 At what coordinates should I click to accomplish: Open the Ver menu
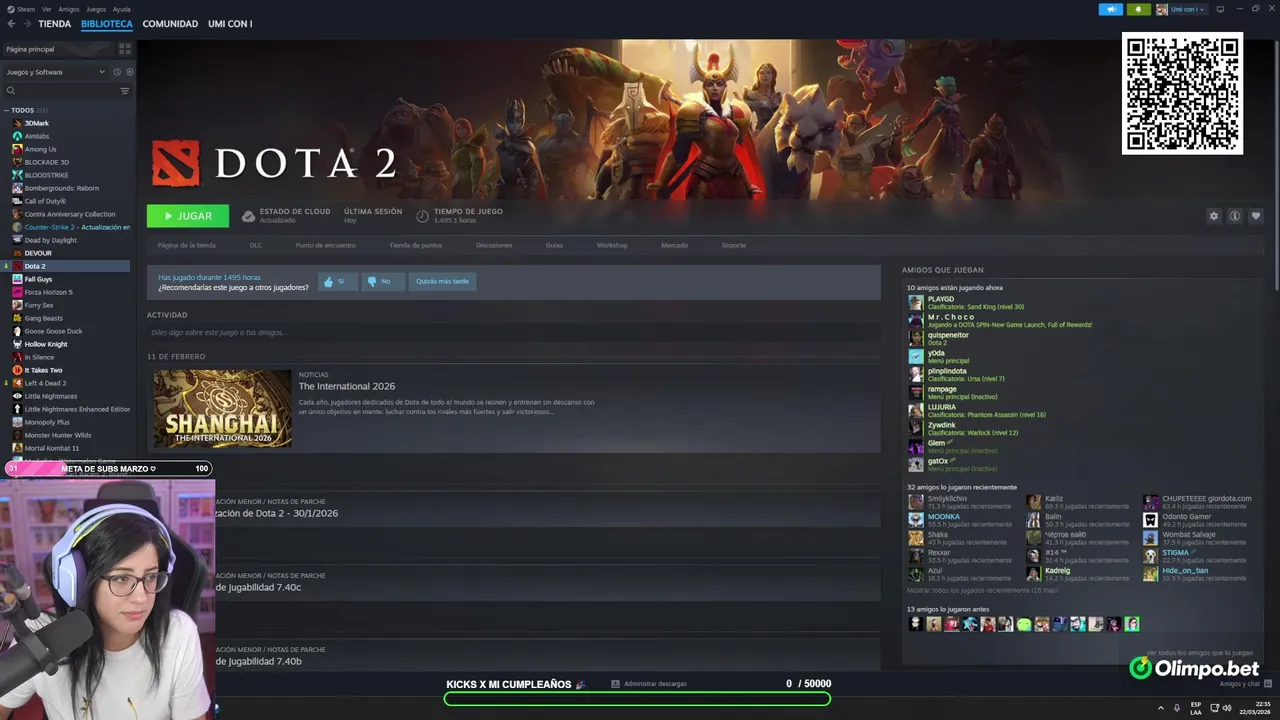pyautogui.click(x=47, y=9)
